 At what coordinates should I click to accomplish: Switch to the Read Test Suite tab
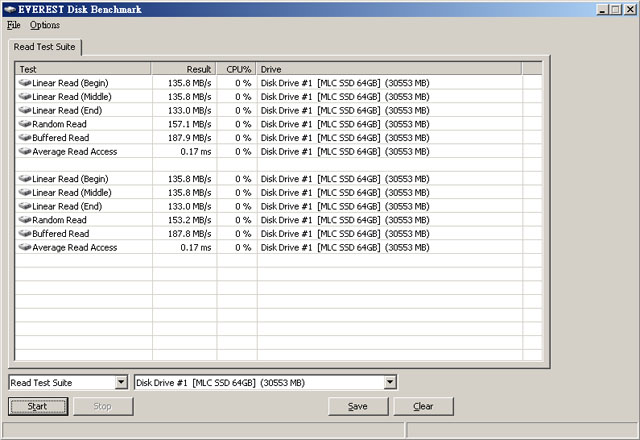(46, 47)
